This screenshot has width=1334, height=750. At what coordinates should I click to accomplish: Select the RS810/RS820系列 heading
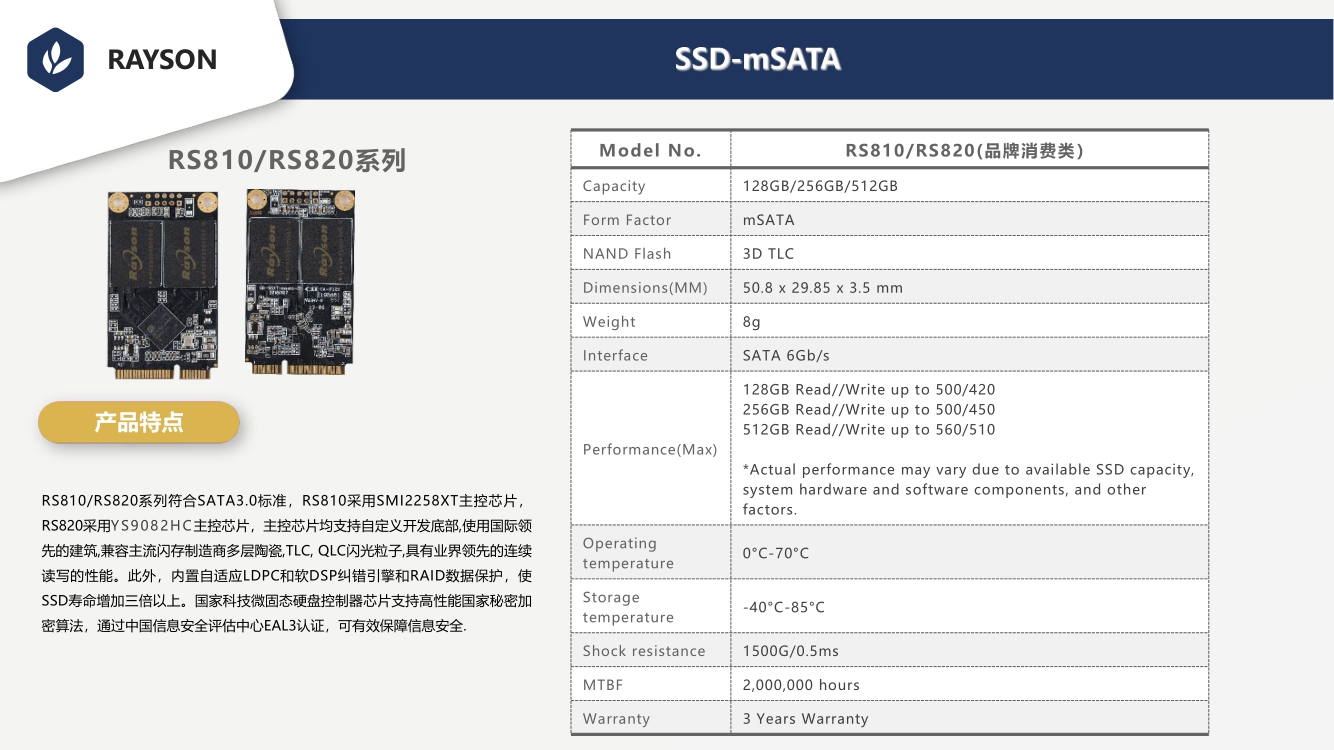pos(286,161)
